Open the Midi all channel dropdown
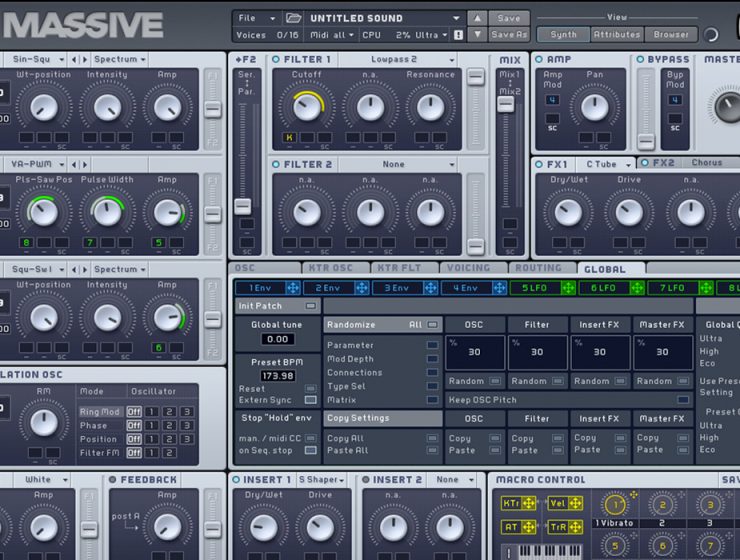Image resolution: width=740 pixels, height=560 pixels. (332, 35)
